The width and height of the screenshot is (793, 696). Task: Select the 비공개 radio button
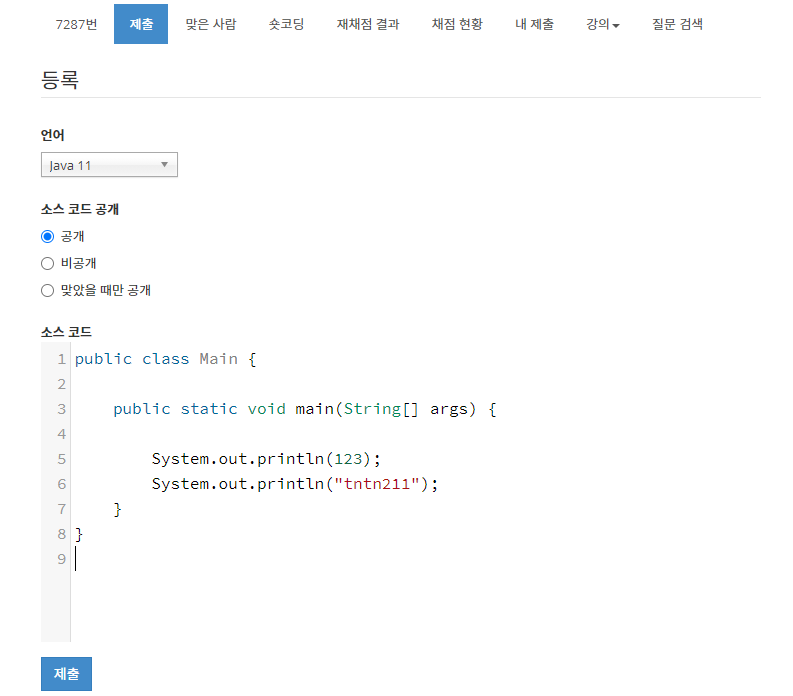[x=48, y=264]
